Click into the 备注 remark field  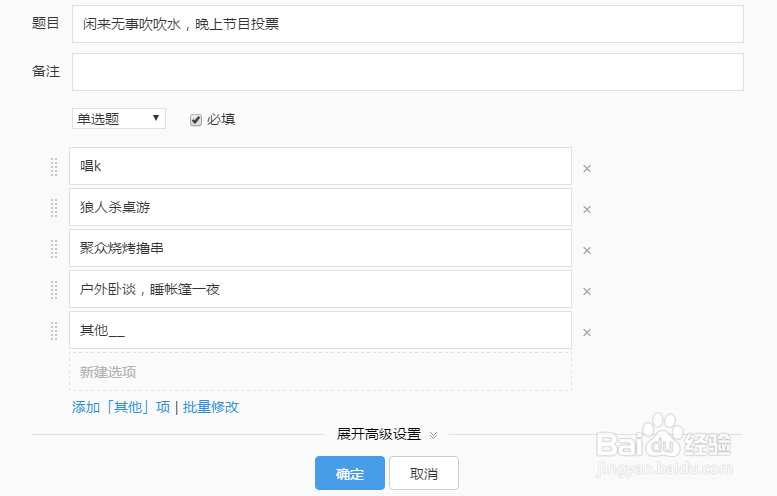[408, 72]
